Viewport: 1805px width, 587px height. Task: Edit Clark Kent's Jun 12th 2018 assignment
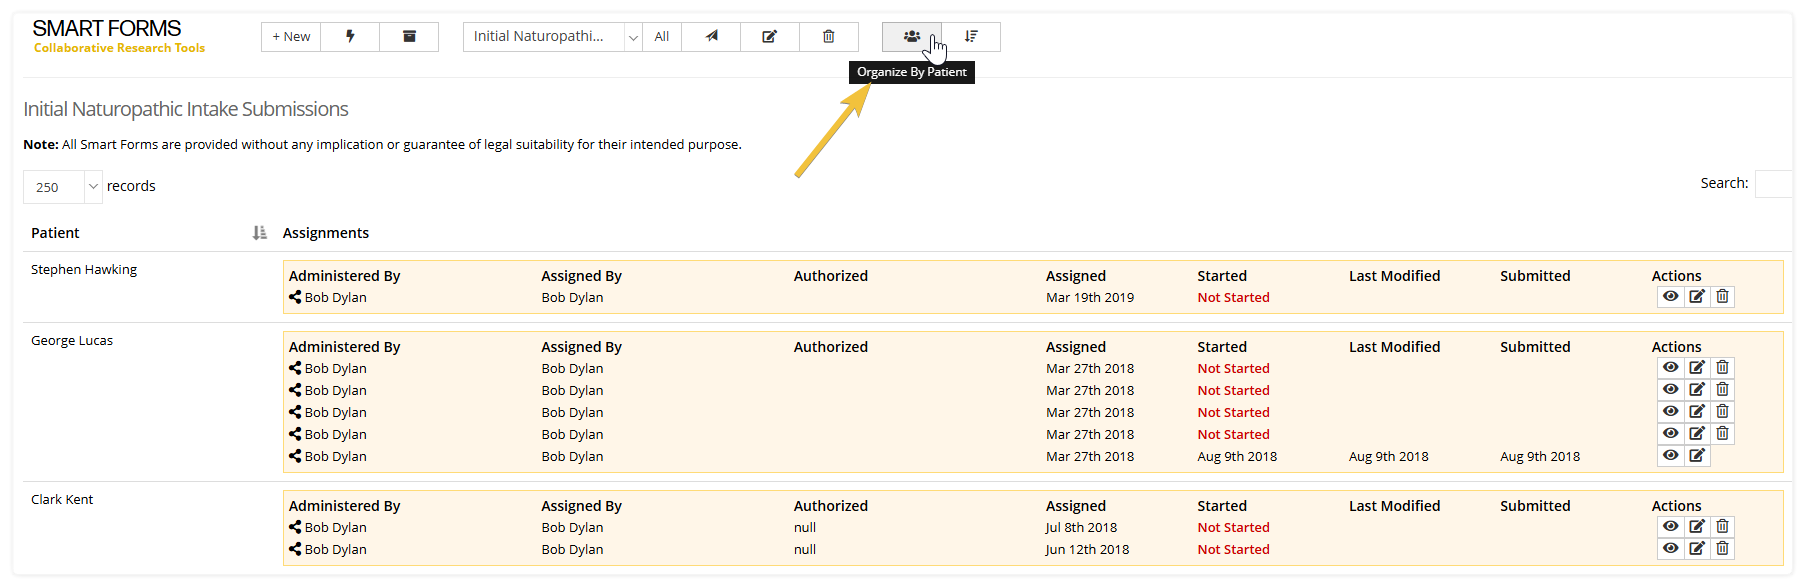tap(1697, 549)
